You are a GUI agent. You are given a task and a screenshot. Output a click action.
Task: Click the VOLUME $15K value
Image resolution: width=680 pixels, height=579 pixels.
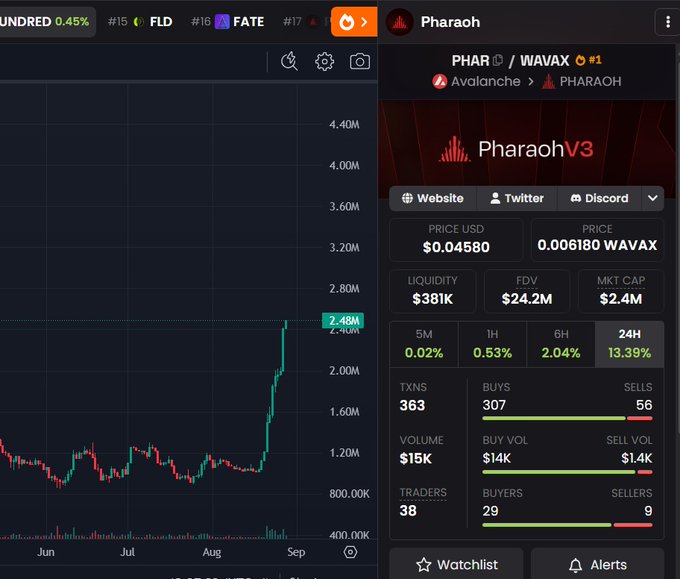coord(415,458)
